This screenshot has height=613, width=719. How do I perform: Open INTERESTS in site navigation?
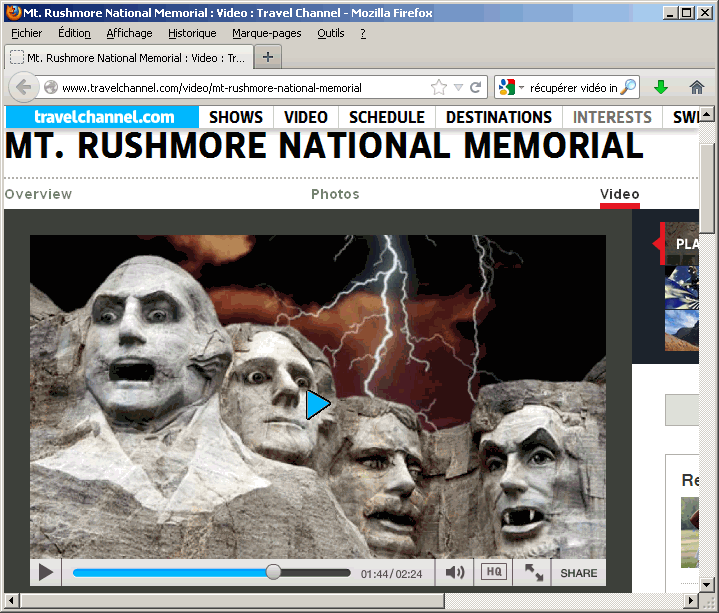point(612,117)
